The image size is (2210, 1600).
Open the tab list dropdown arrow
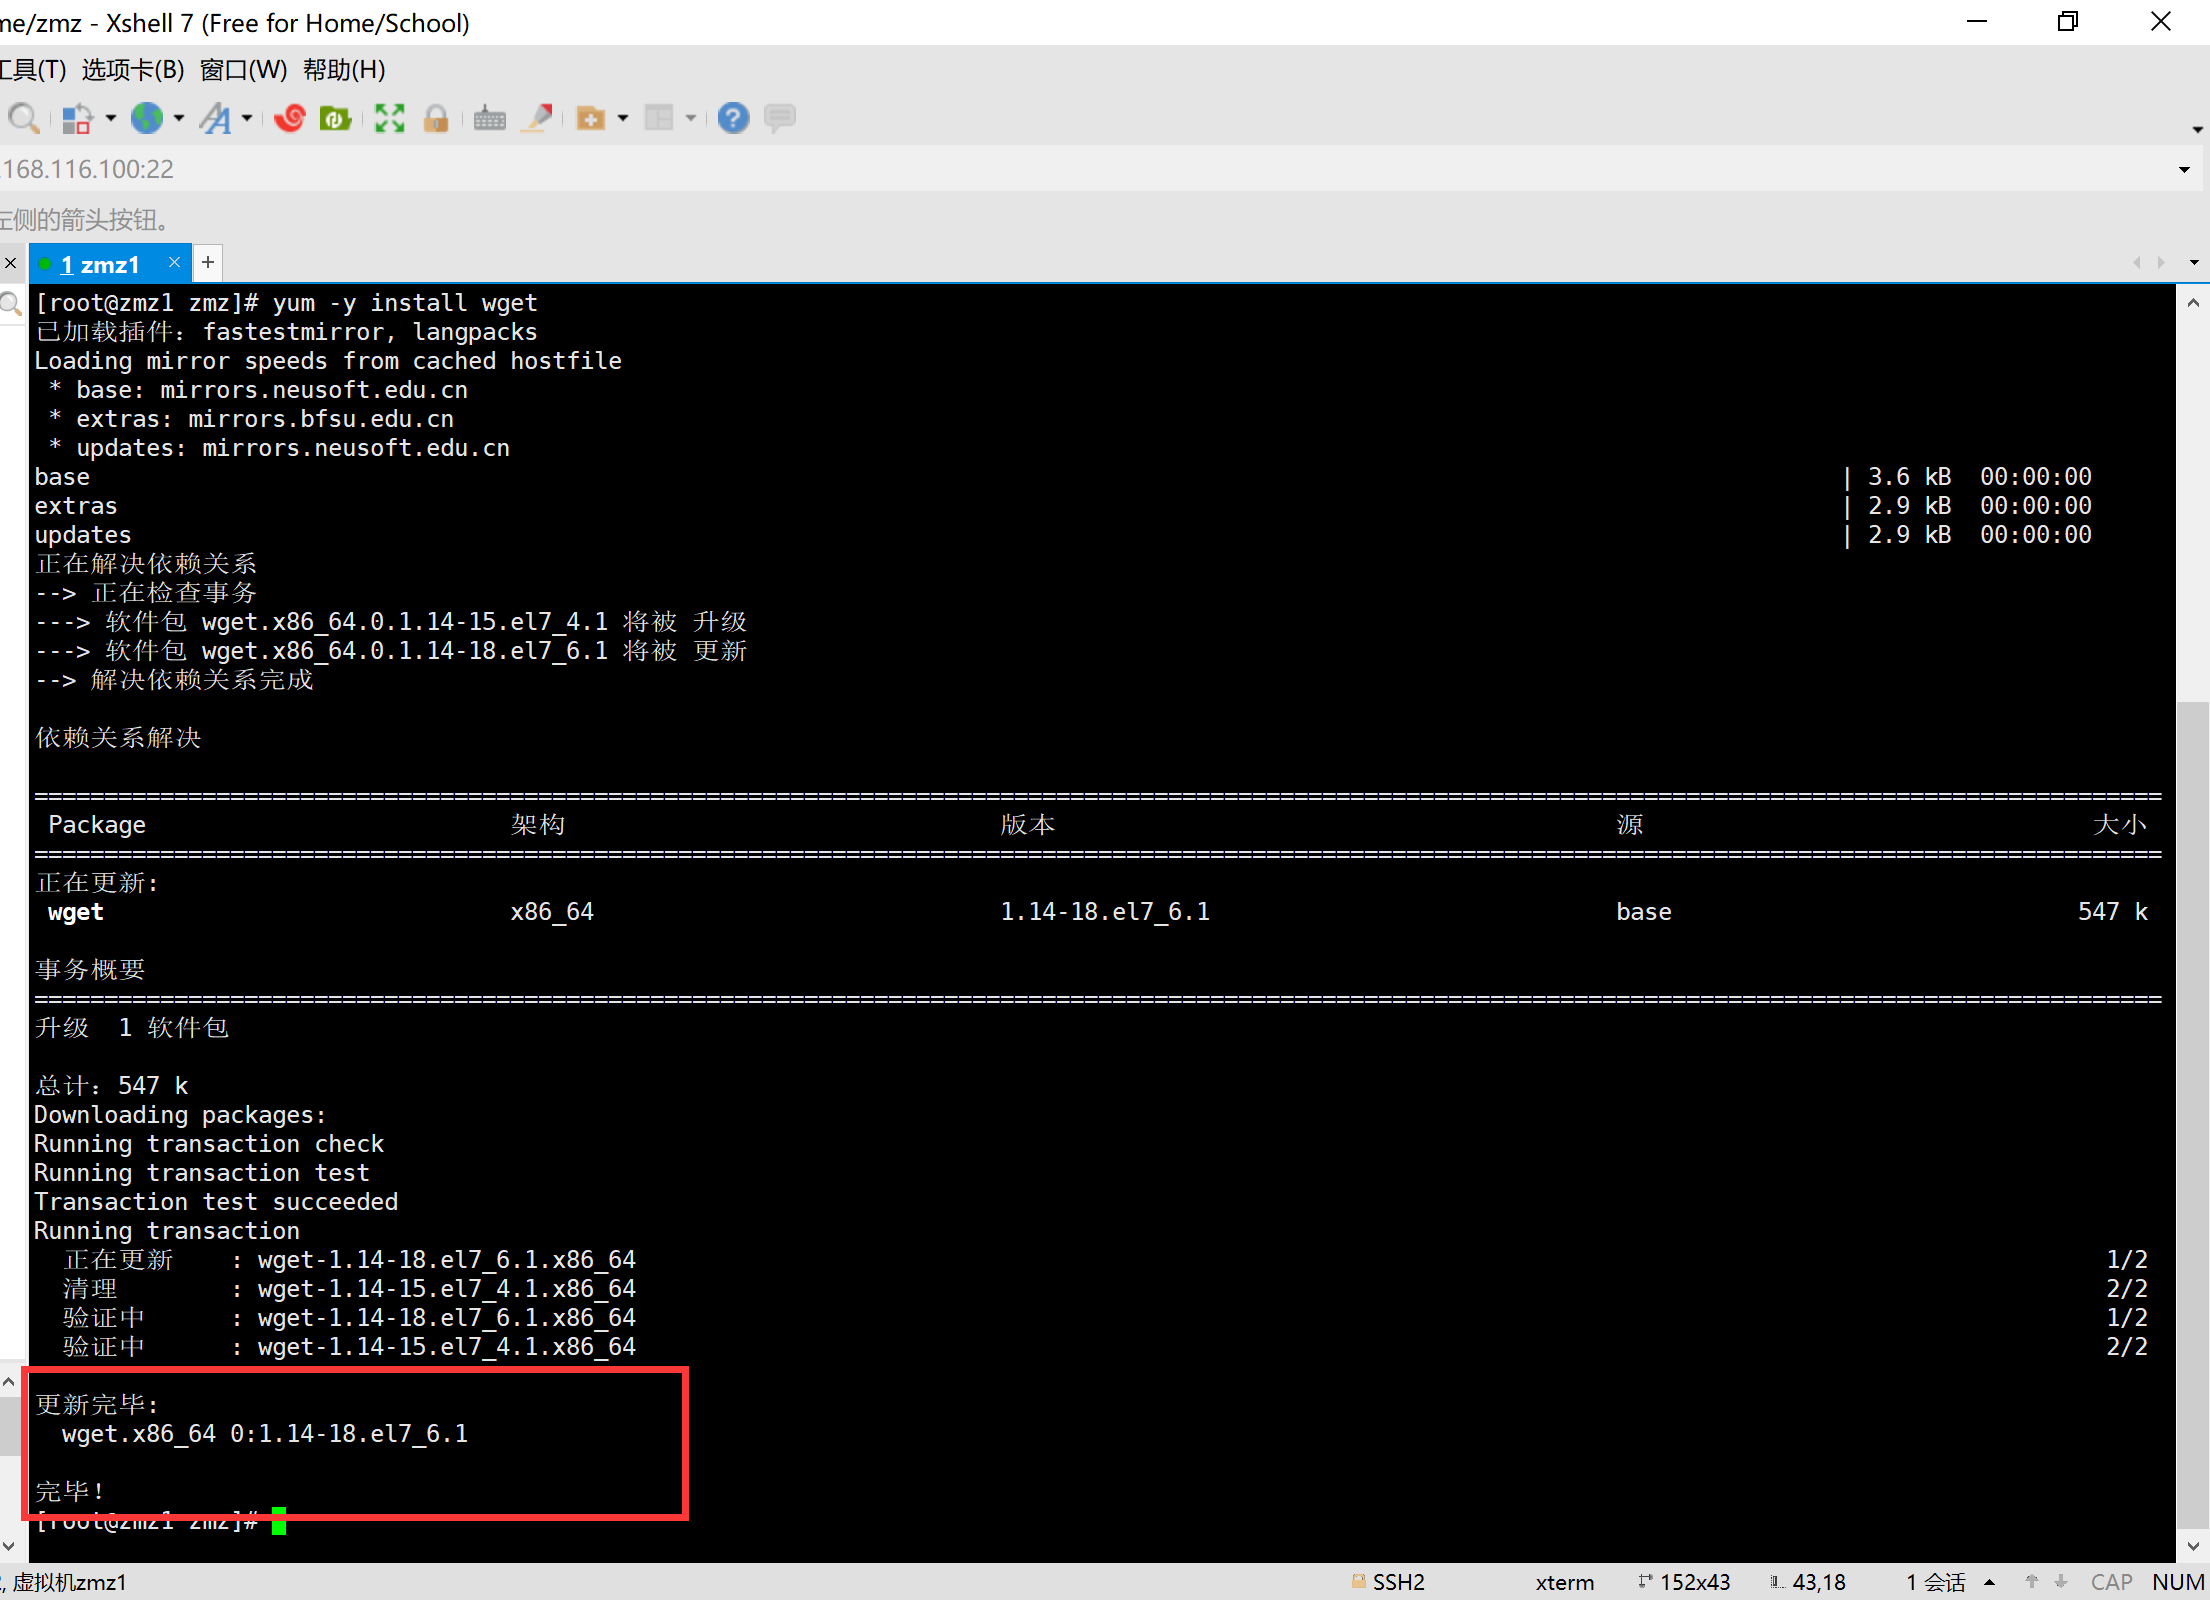(2194, 263)
